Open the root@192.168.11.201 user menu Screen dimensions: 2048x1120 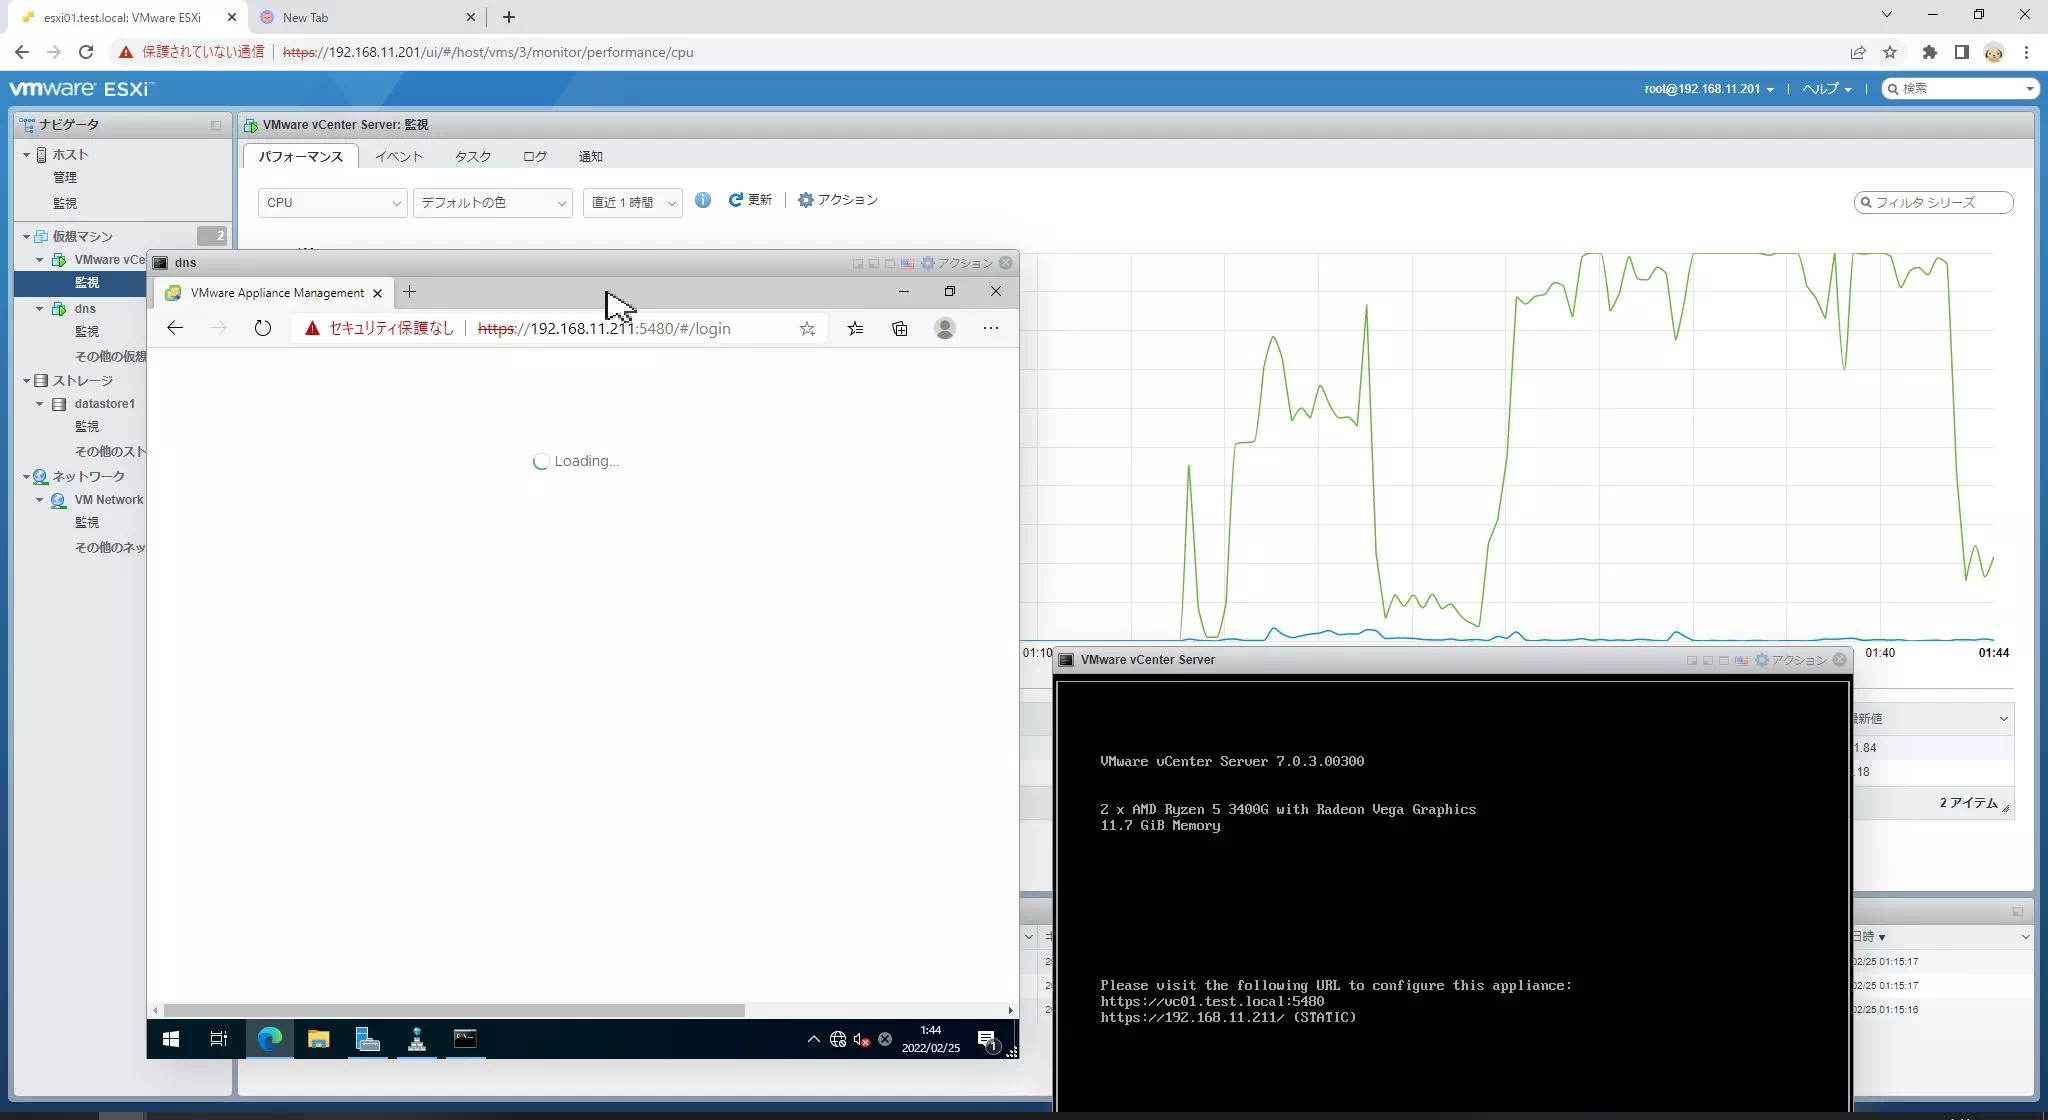(x=1709, y=89)
